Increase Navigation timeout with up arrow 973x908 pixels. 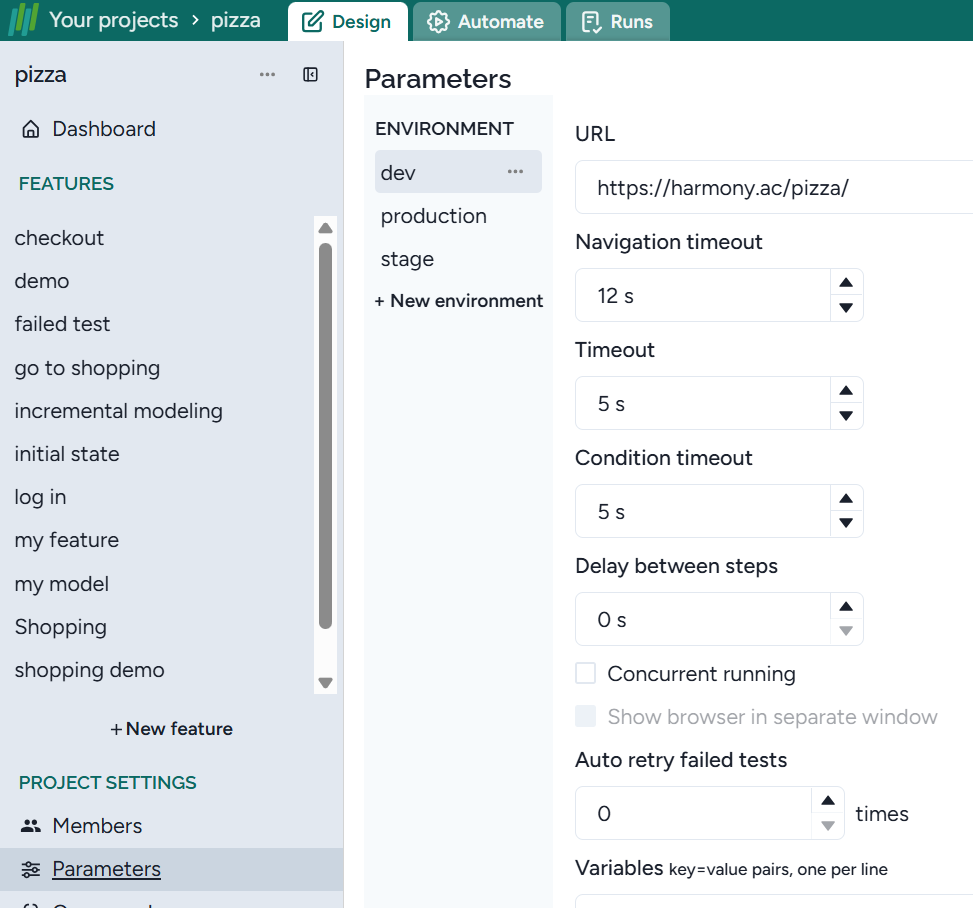[846, 283]
